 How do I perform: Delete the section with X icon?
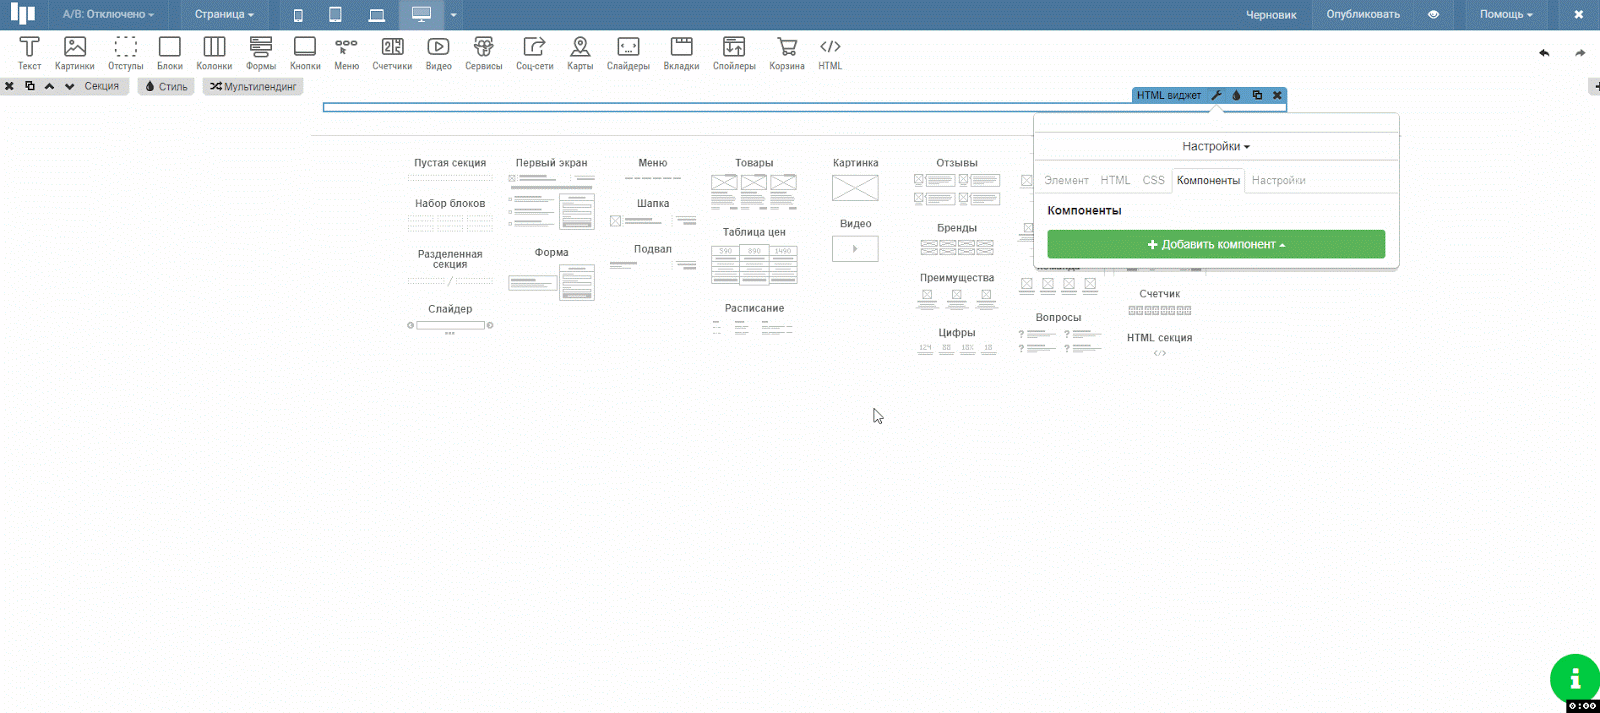click(x=9, y=86)
